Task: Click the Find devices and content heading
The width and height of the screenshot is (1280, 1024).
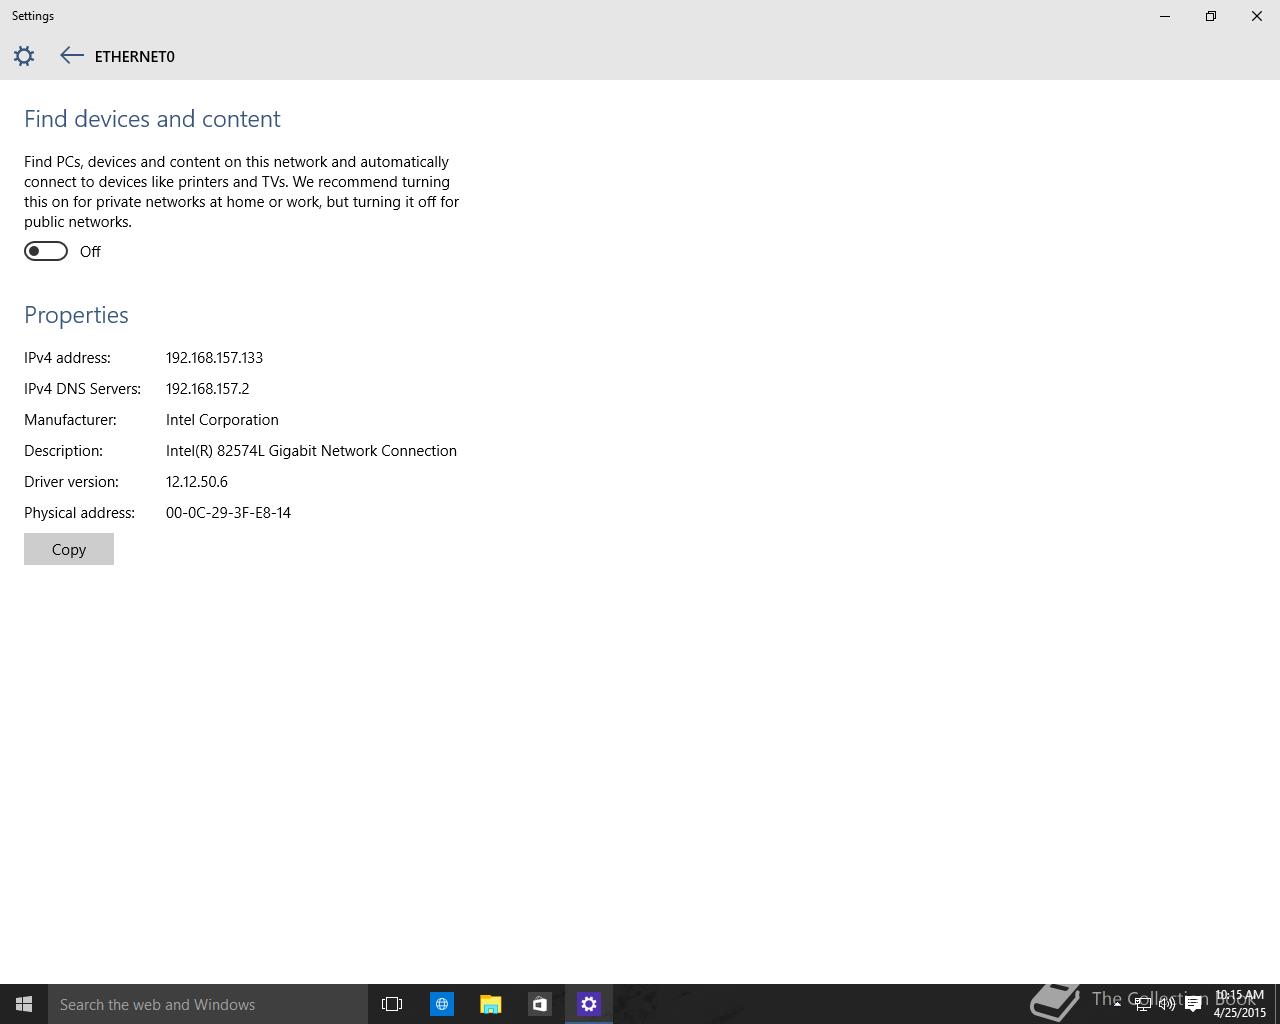Action: click(152, 119)
